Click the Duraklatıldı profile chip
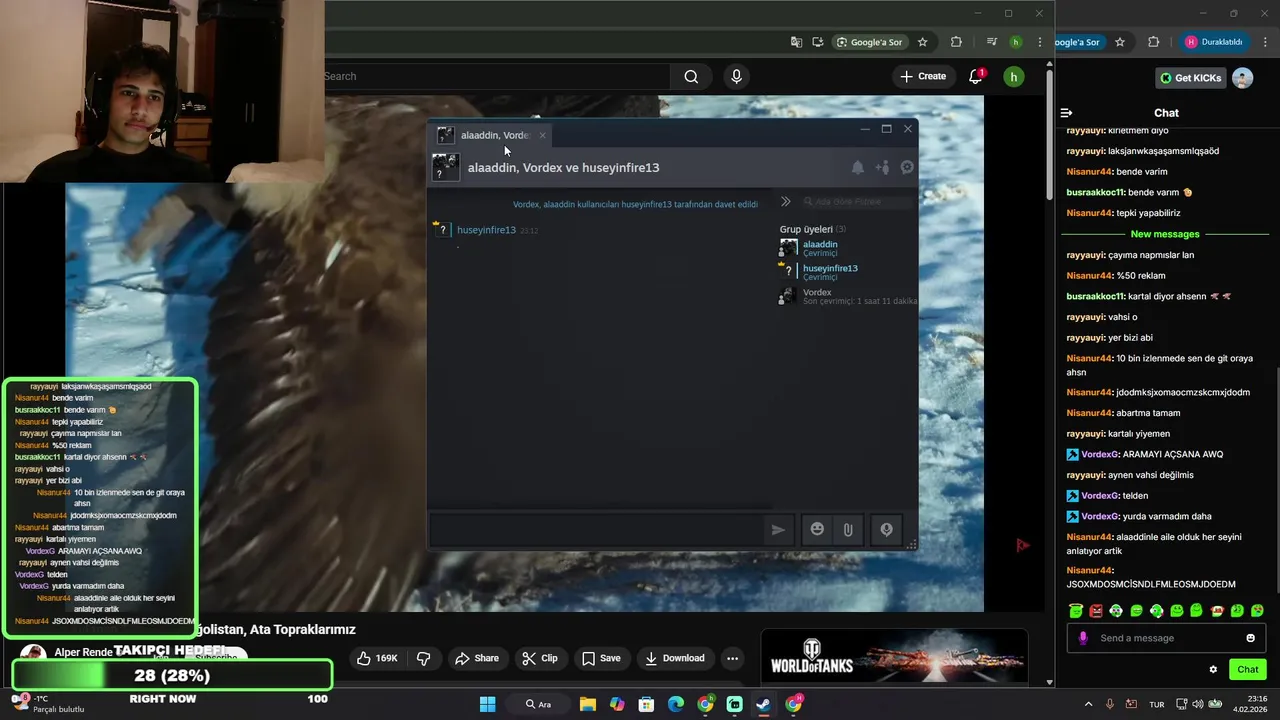 point(1214,42)
